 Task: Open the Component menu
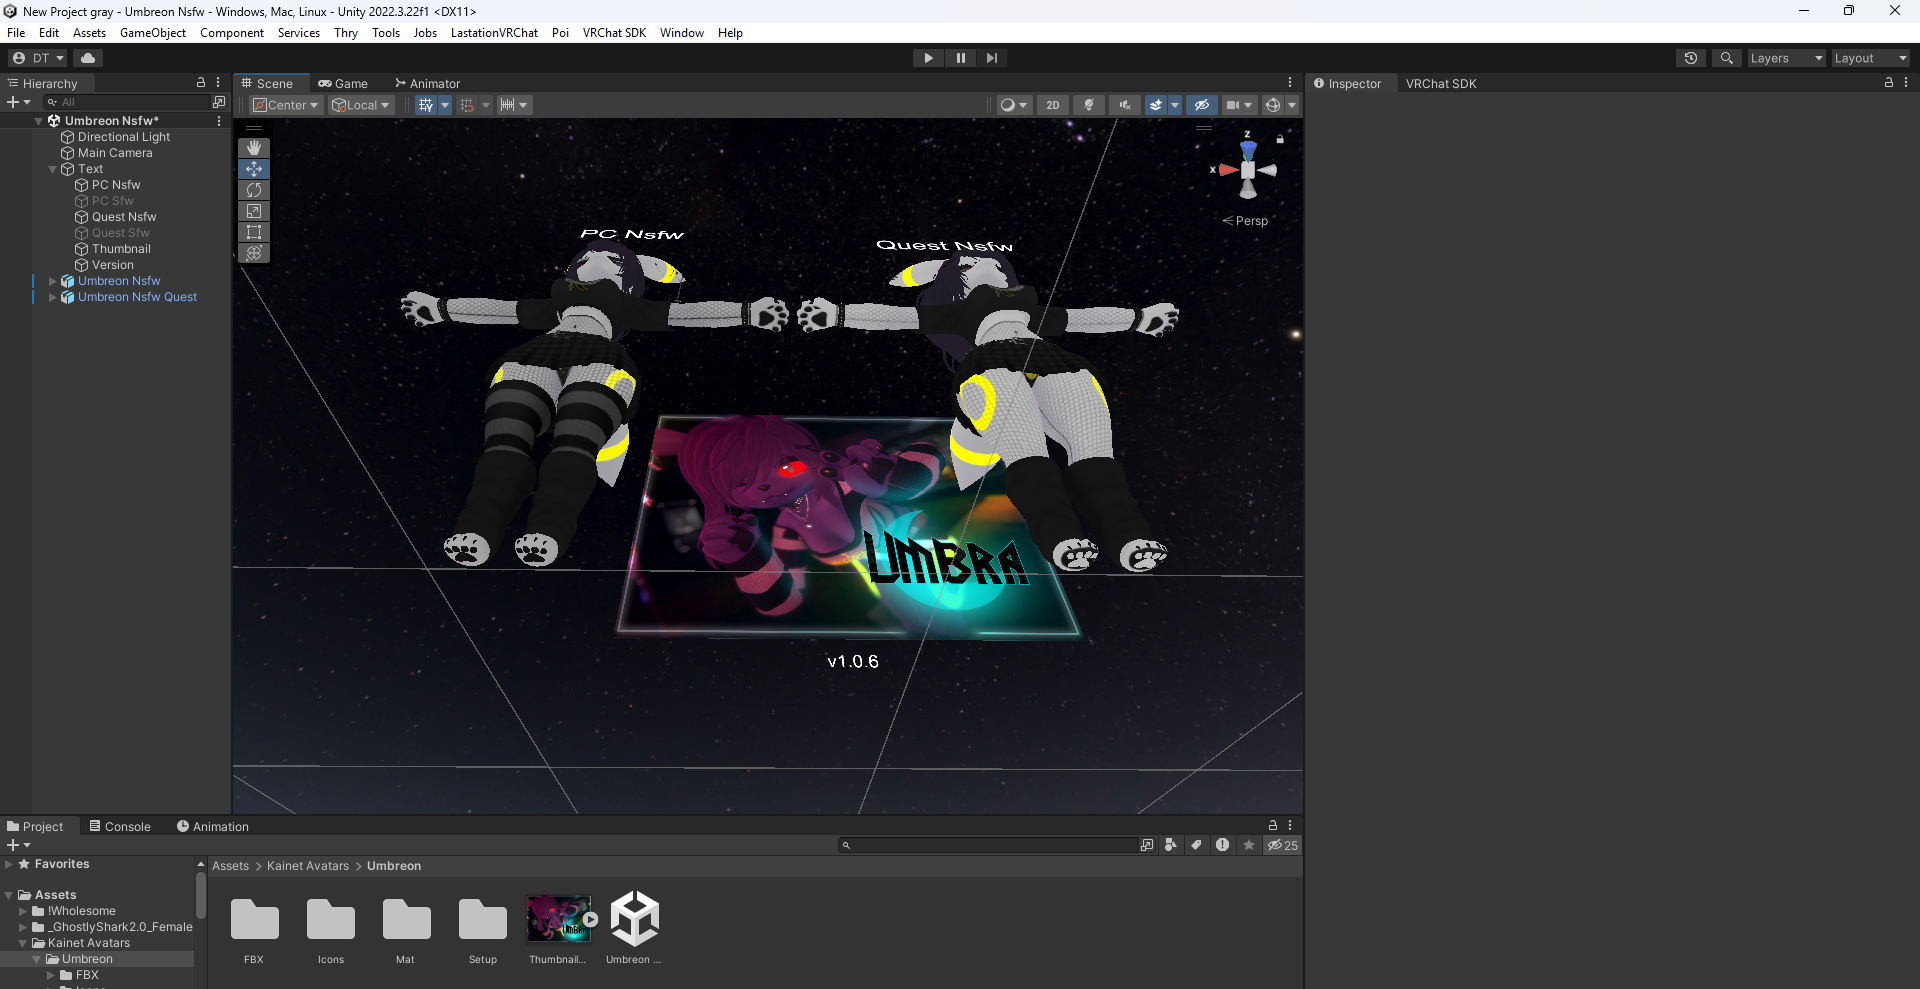pyautogui.click(x=232, y=33)
